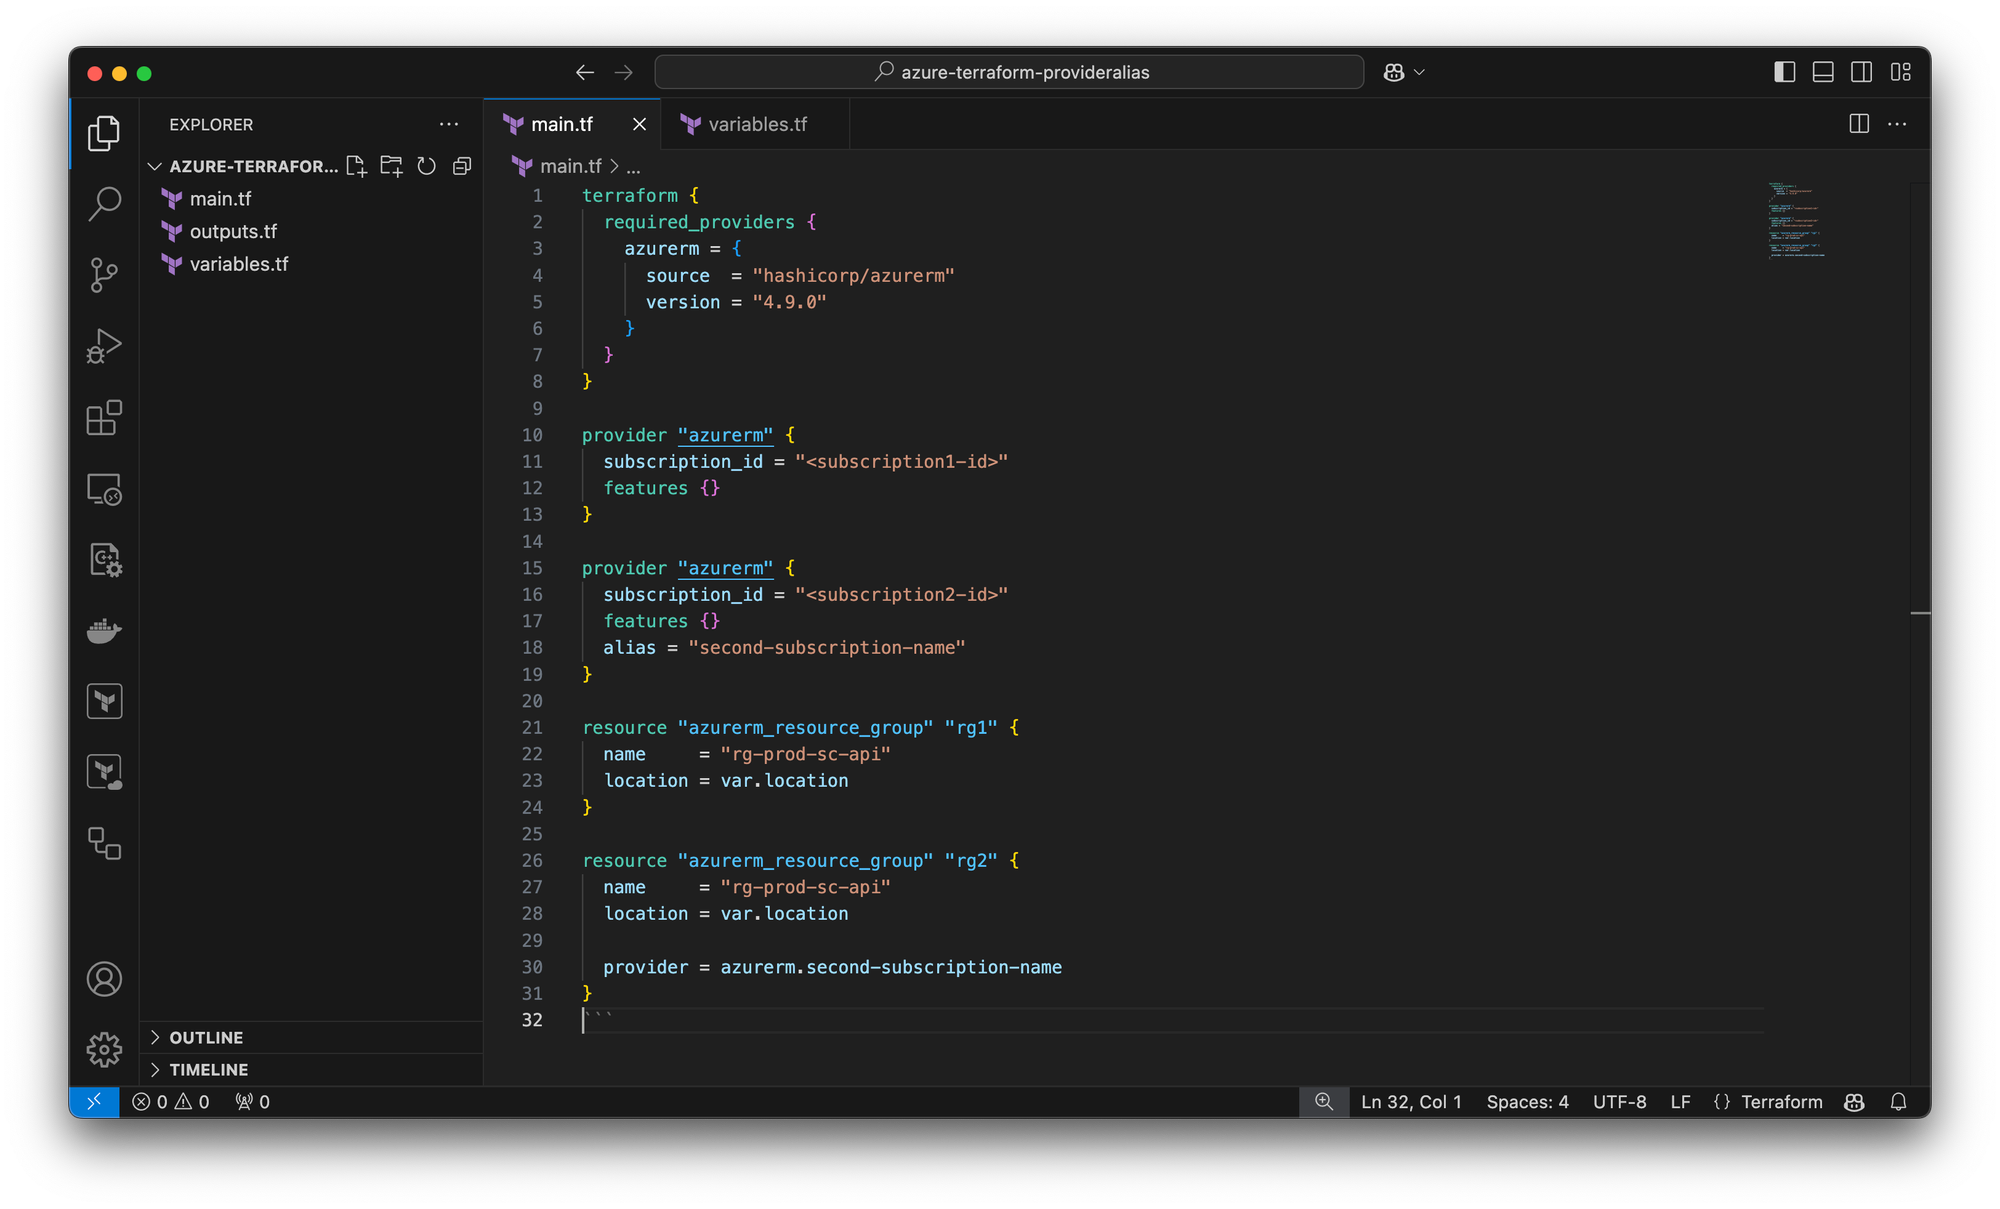Change indentation via Spaces: 4
This screenshot has height=1209, width=2000.
(1527, 1101)
